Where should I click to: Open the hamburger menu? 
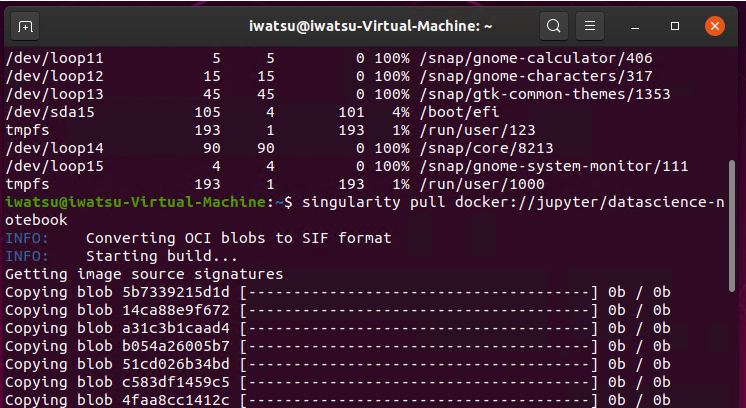click(590, 26)
